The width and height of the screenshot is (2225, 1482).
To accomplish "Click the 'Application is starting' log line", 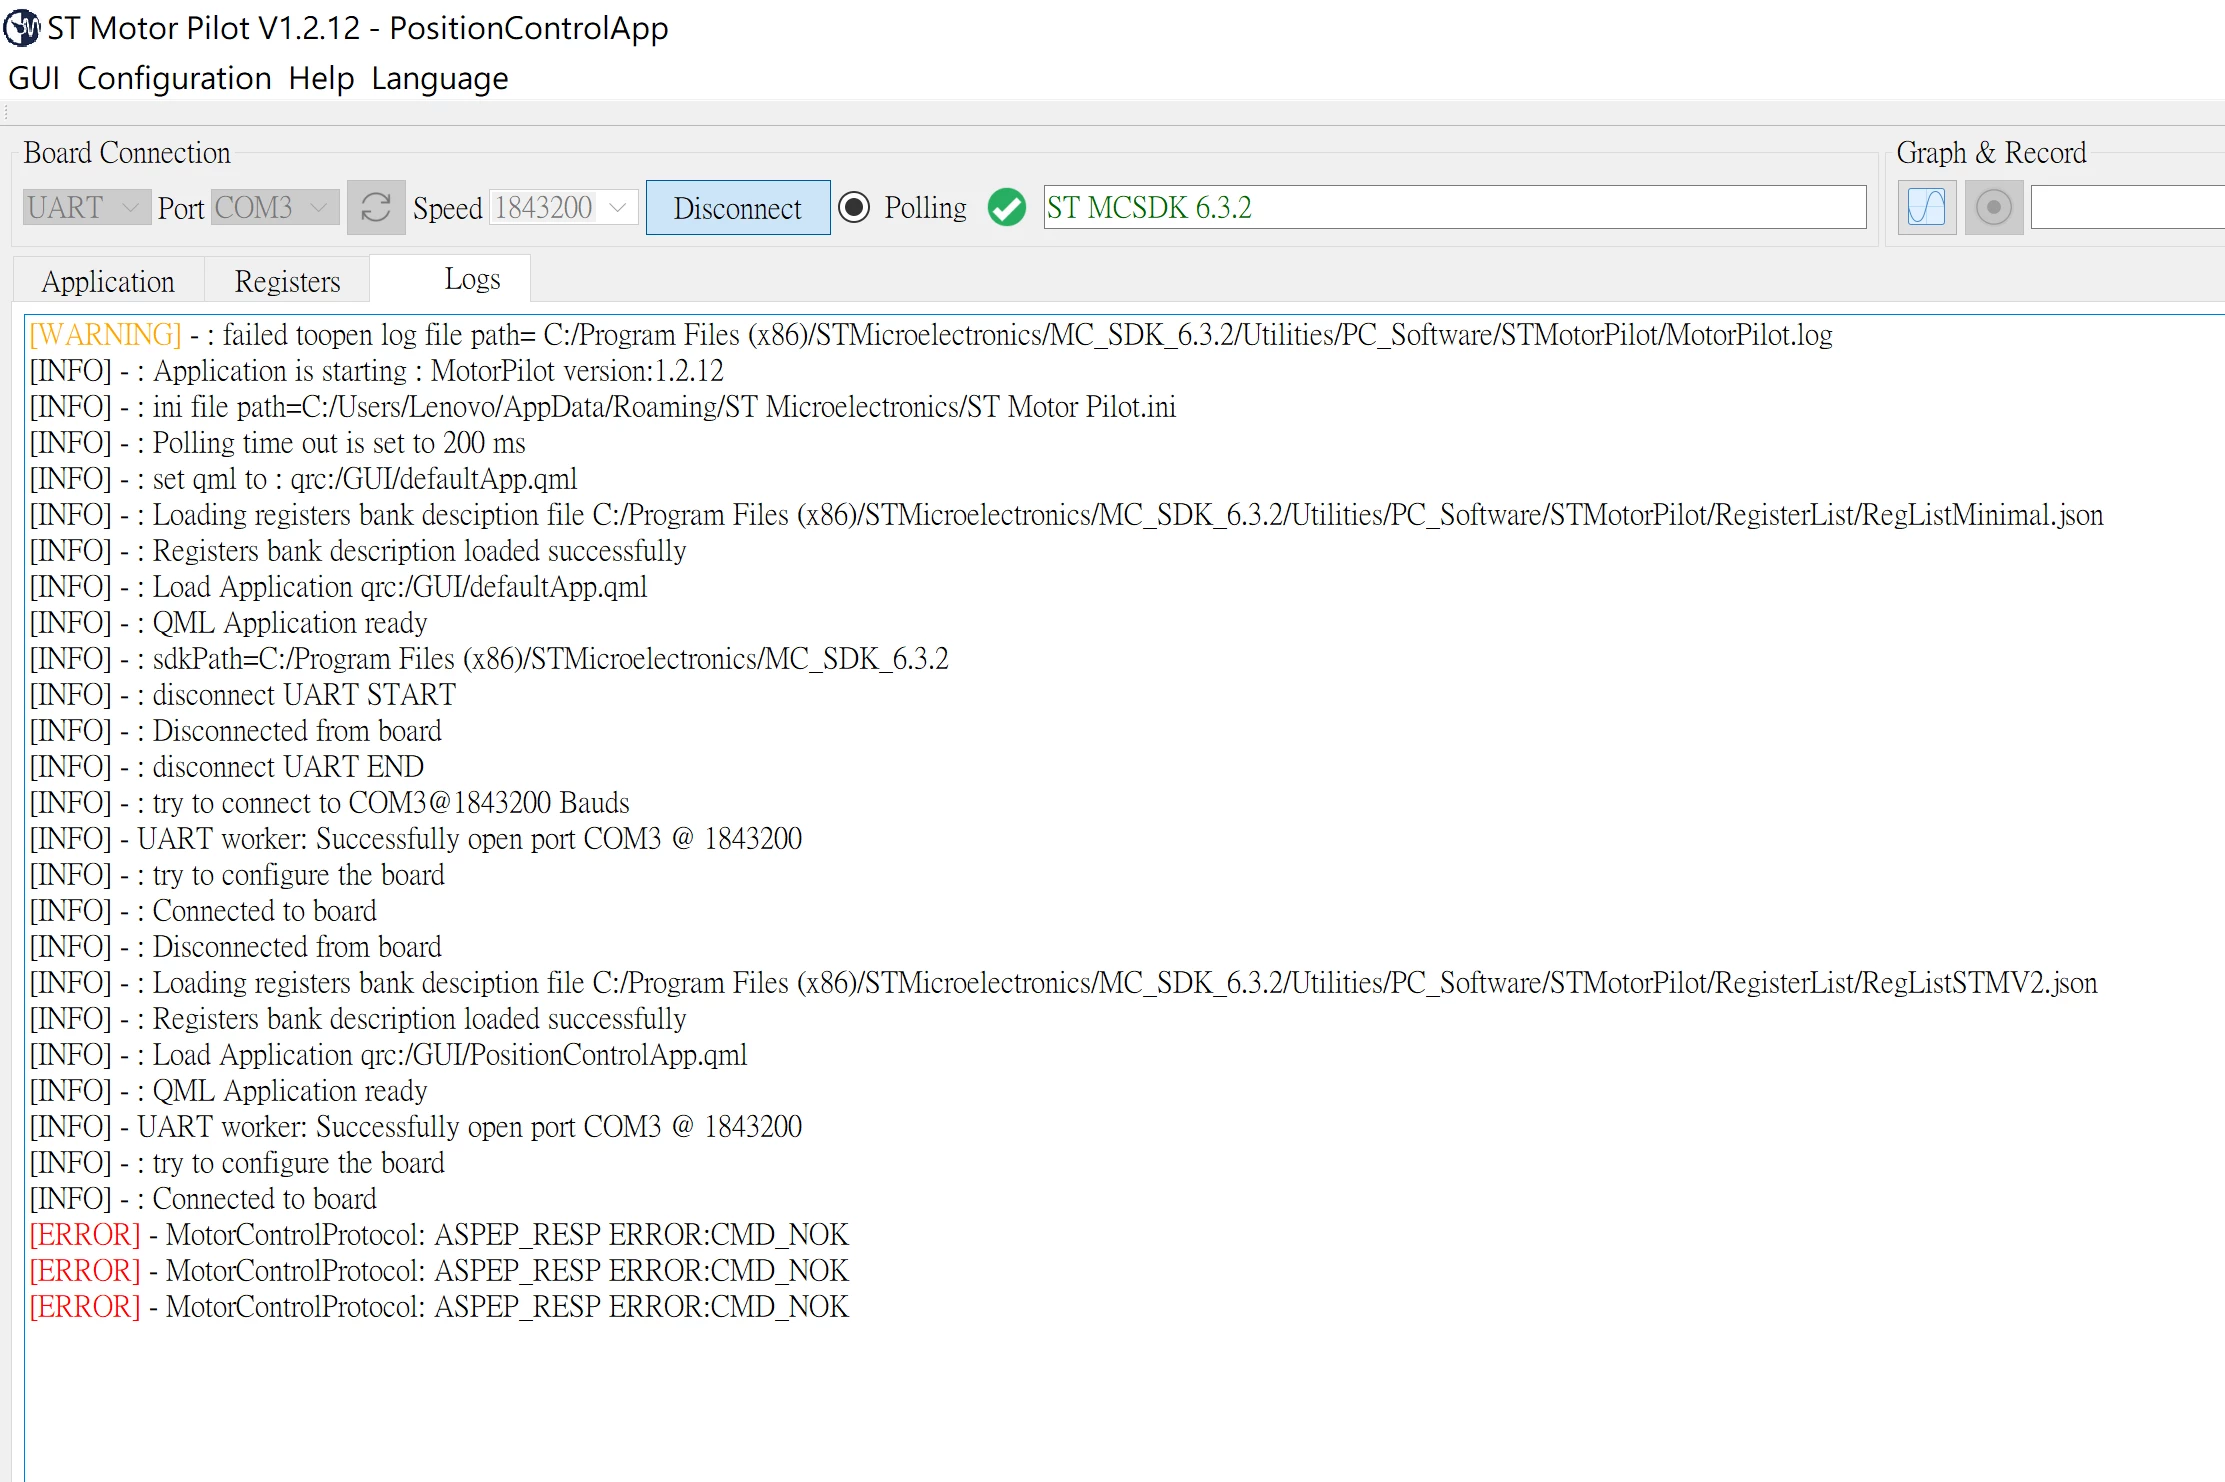I will point(376,371).
